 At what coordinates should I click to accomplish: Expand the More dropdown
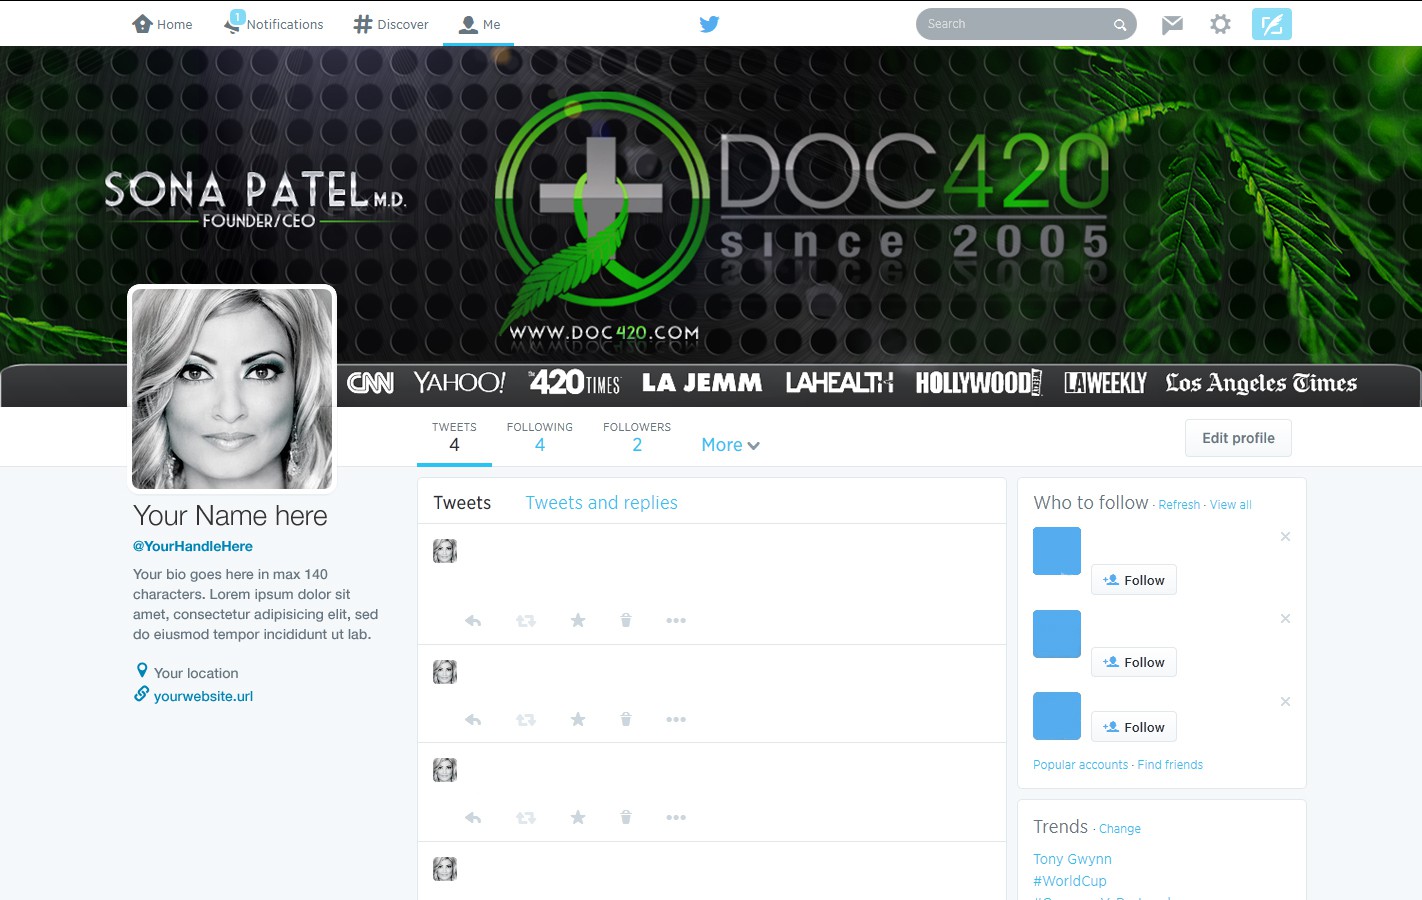click(x=731, y=445)
